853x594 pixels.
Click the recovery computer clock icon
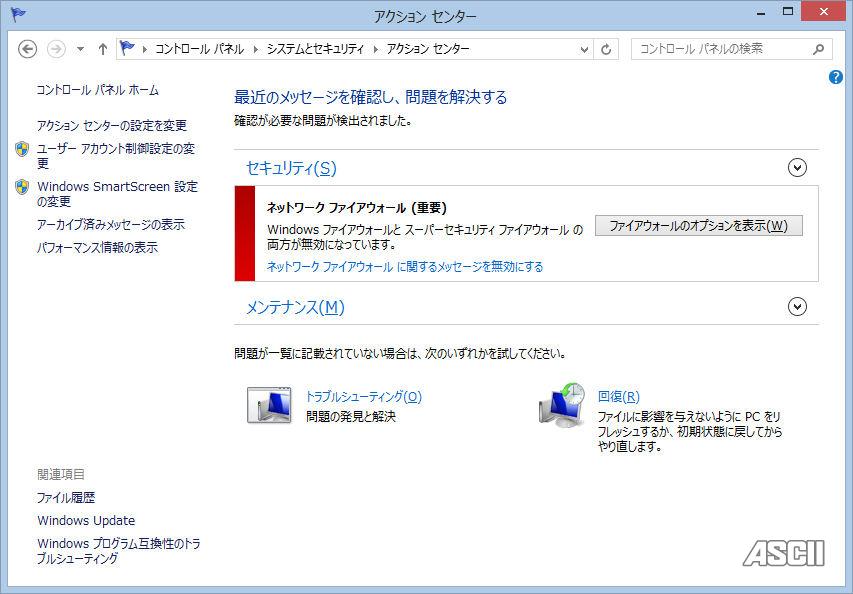[561, 405]
